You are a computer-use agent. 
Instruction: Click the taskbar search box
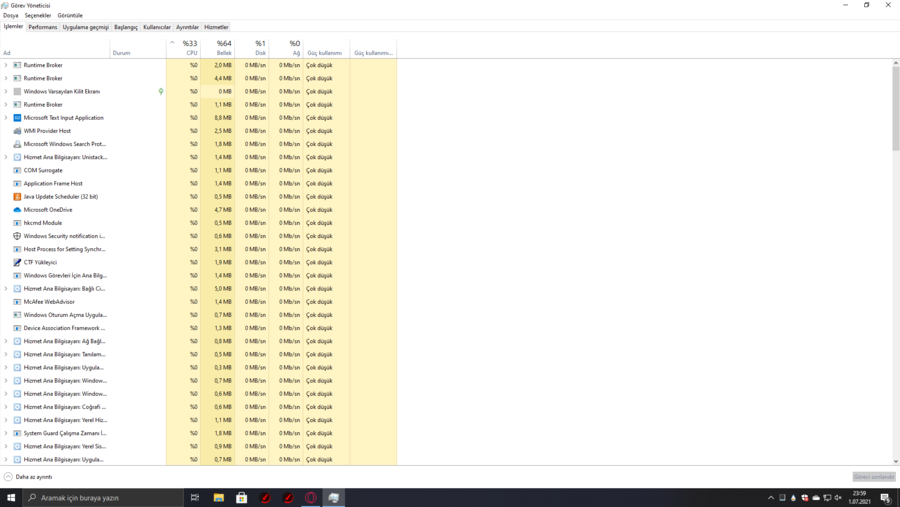(100, 497)
